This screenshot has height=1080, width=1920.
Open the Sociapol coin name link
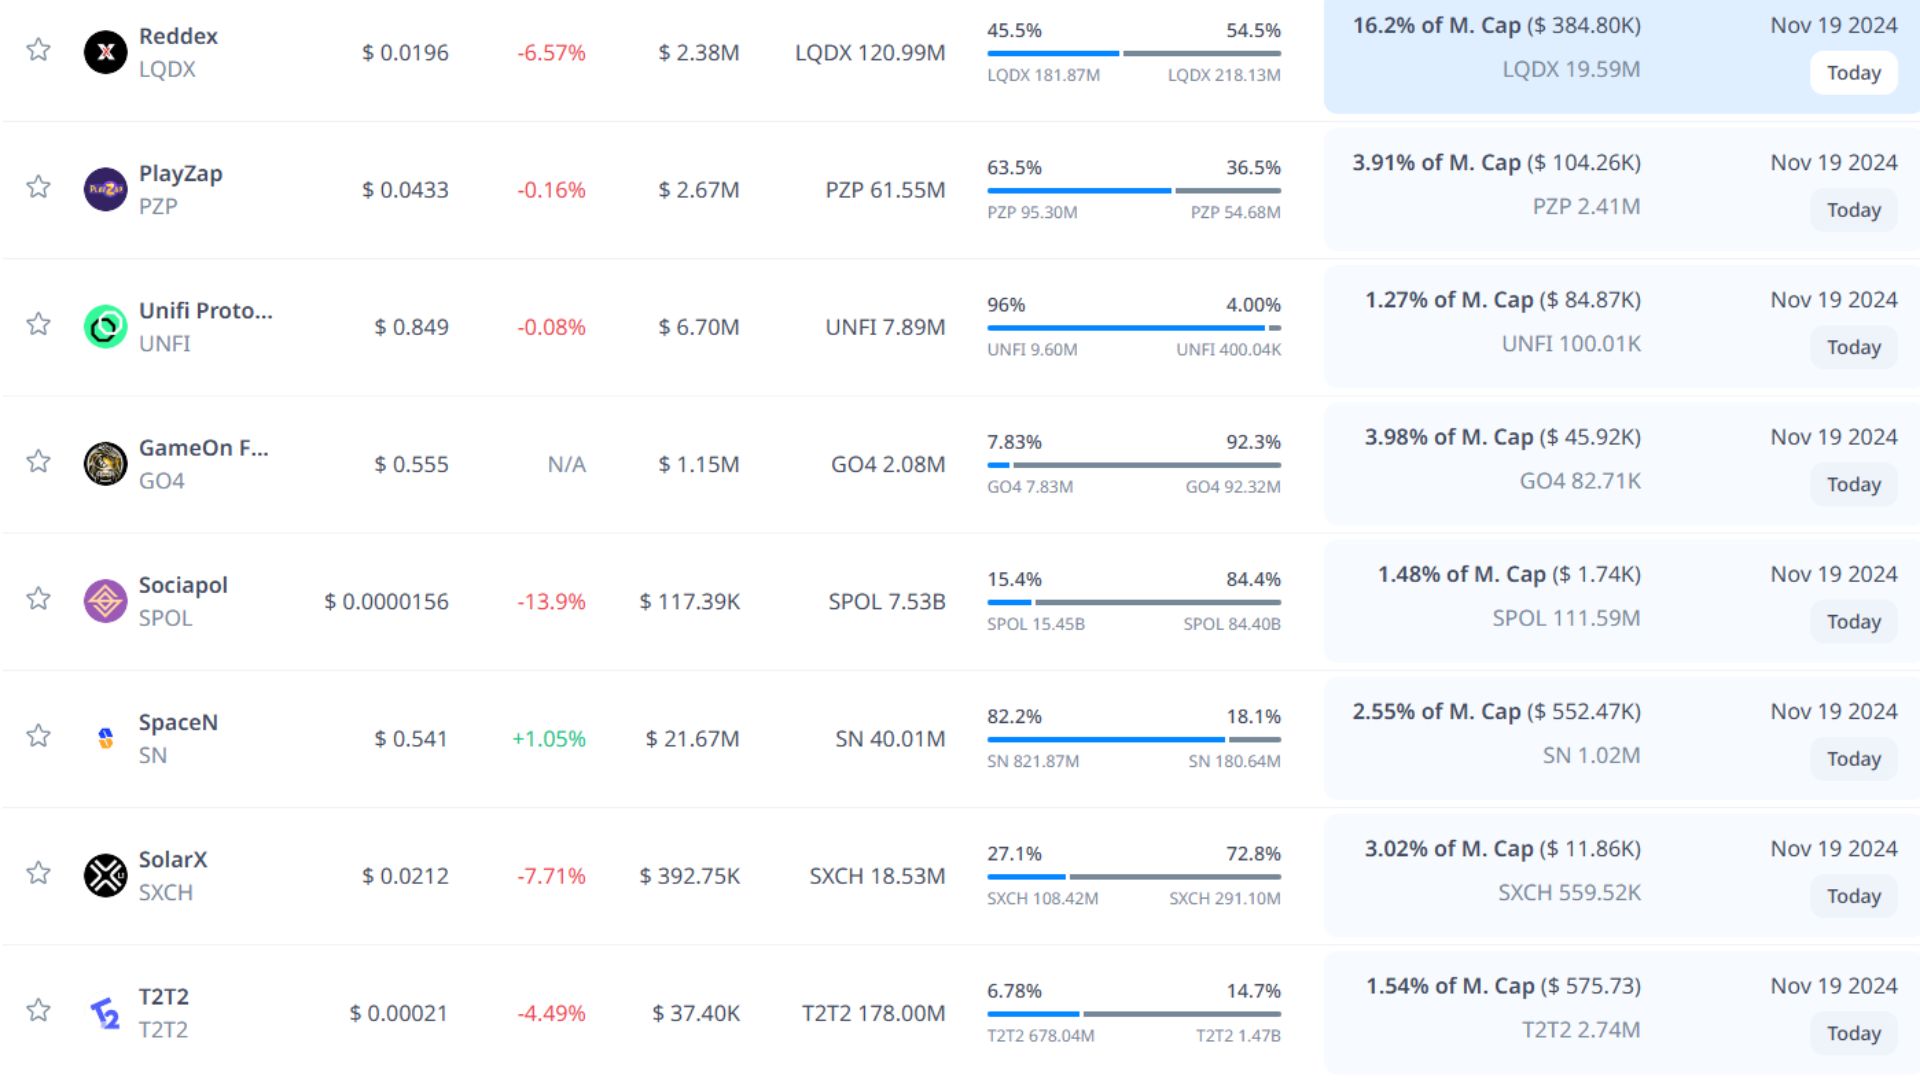click(x=183, y=585)
